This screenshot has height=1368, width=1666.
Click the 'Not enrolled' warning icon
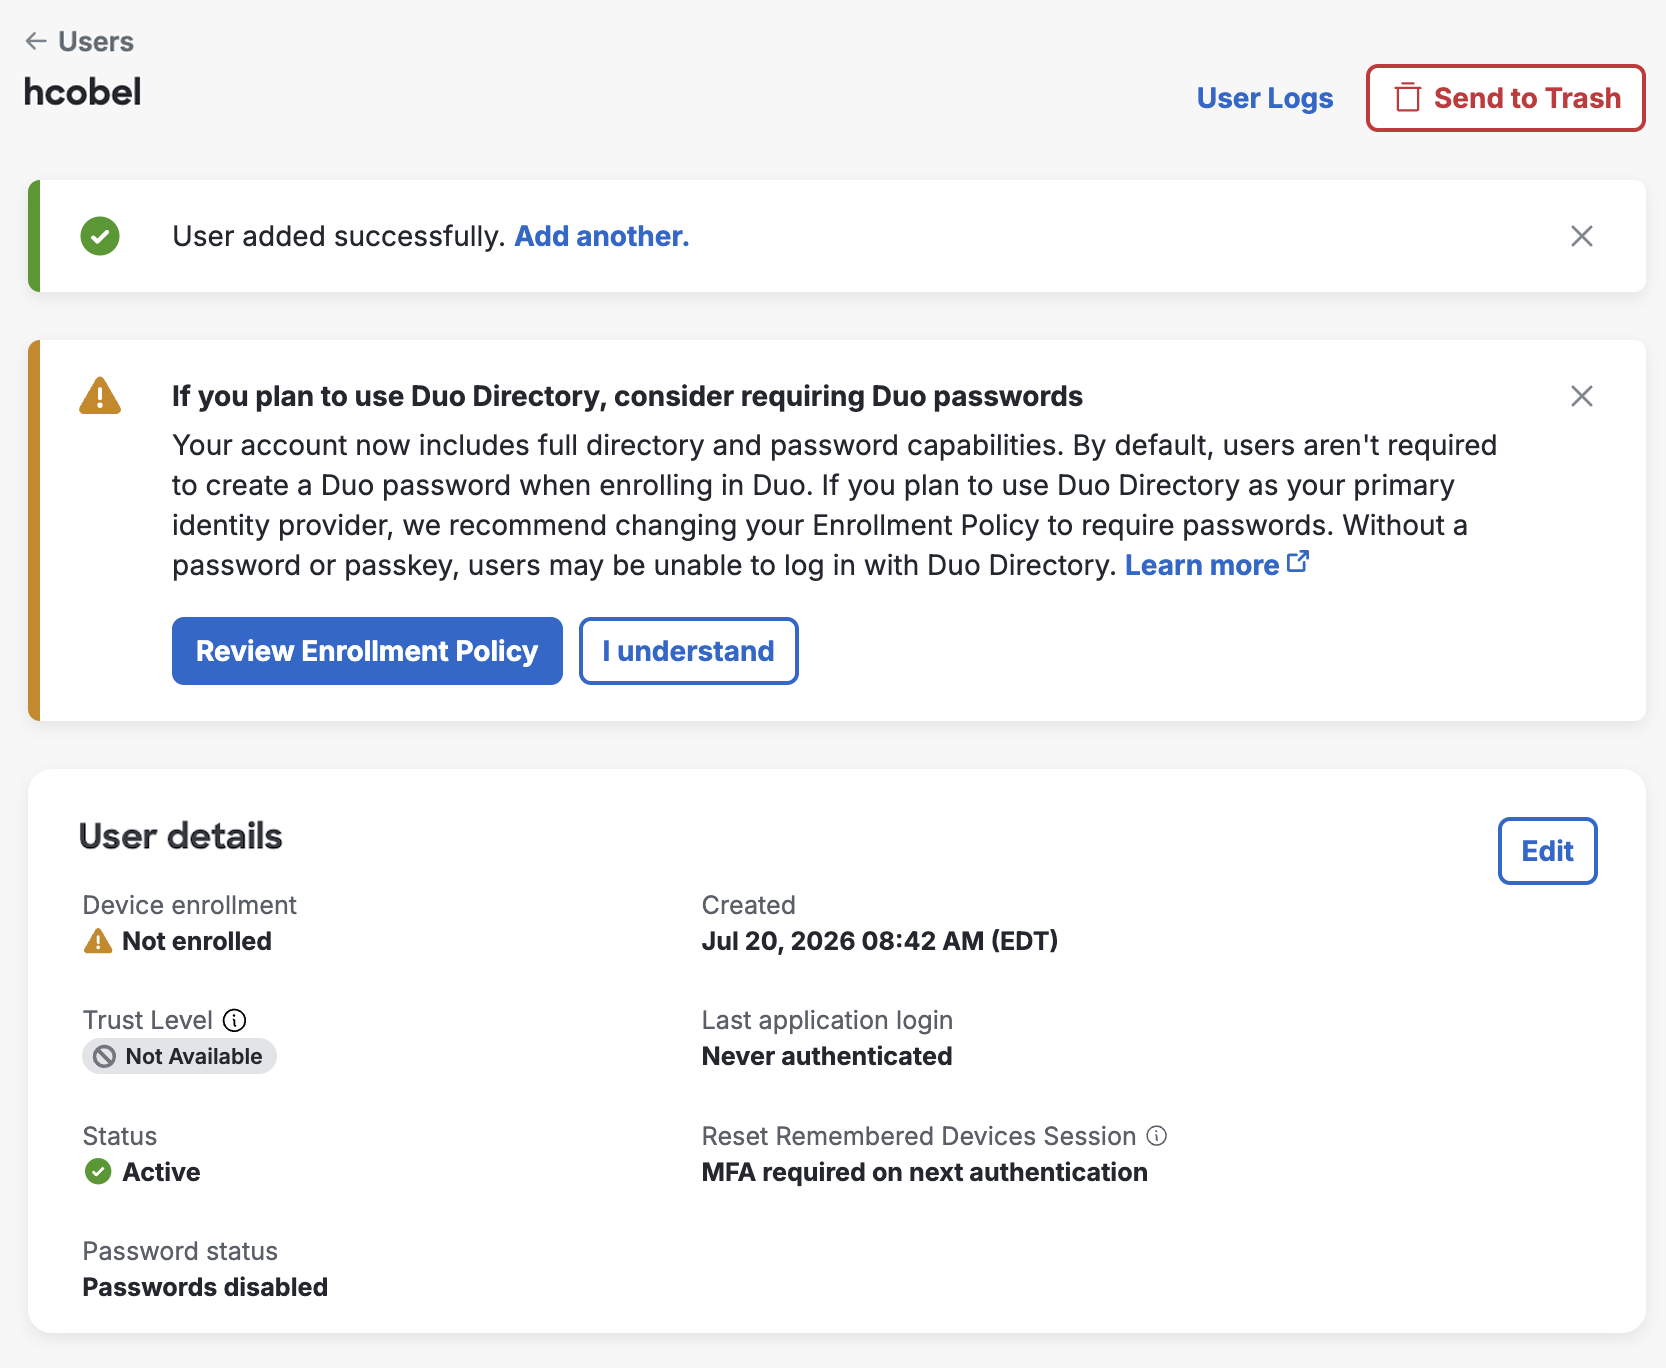98,941
